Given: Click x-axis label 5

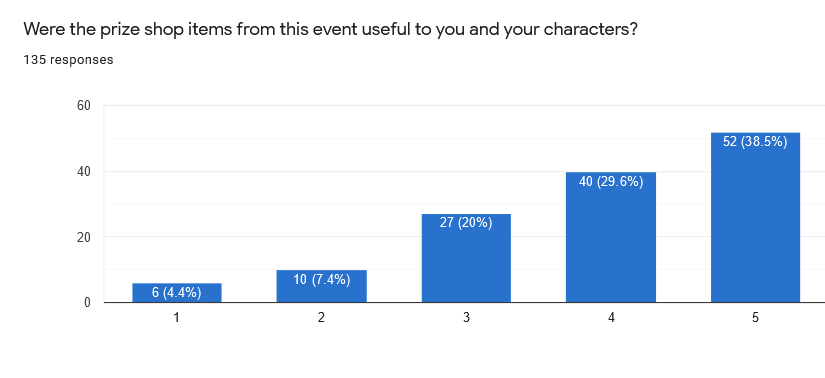Looking at the screenshot, I should point(756,318).
